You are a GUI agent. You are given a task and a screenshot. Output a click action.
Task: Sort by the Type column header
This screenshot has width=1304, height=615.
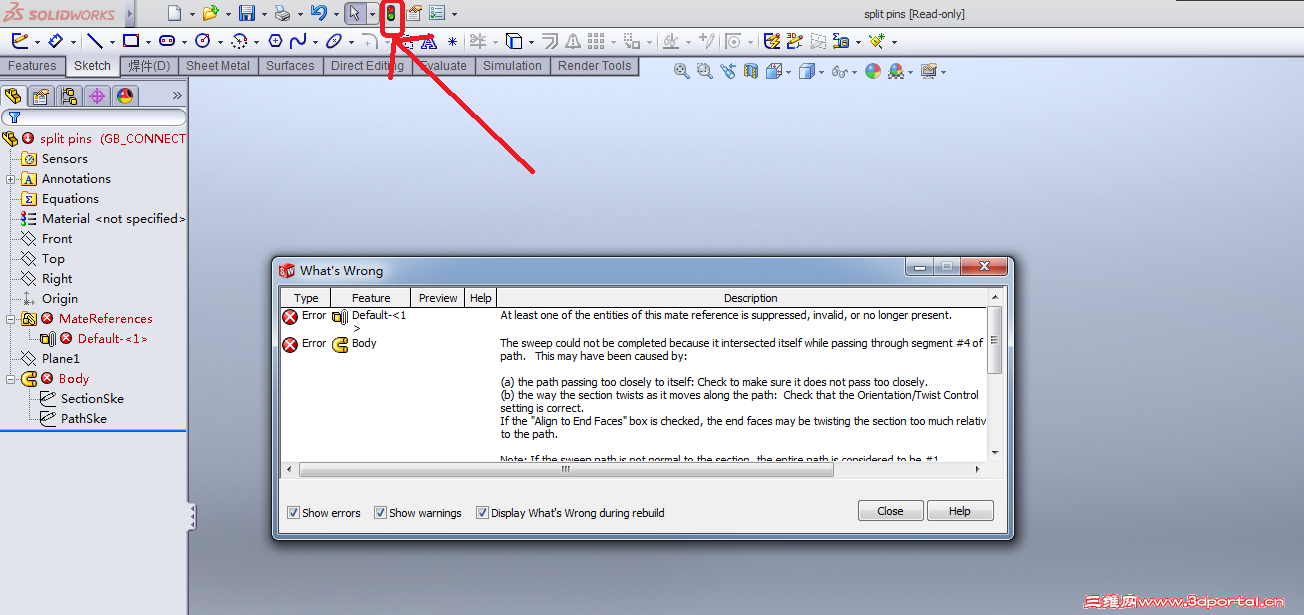point(306,298)
